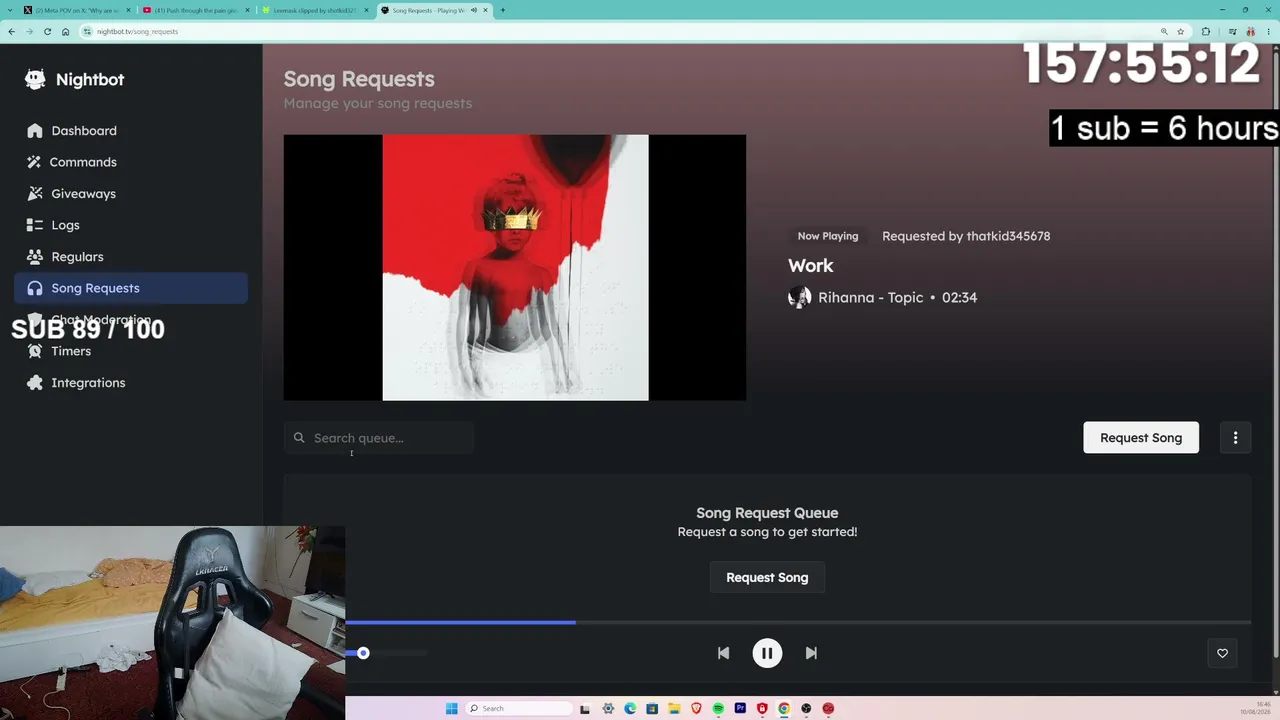Open the Dashboard page

[131, 131]
